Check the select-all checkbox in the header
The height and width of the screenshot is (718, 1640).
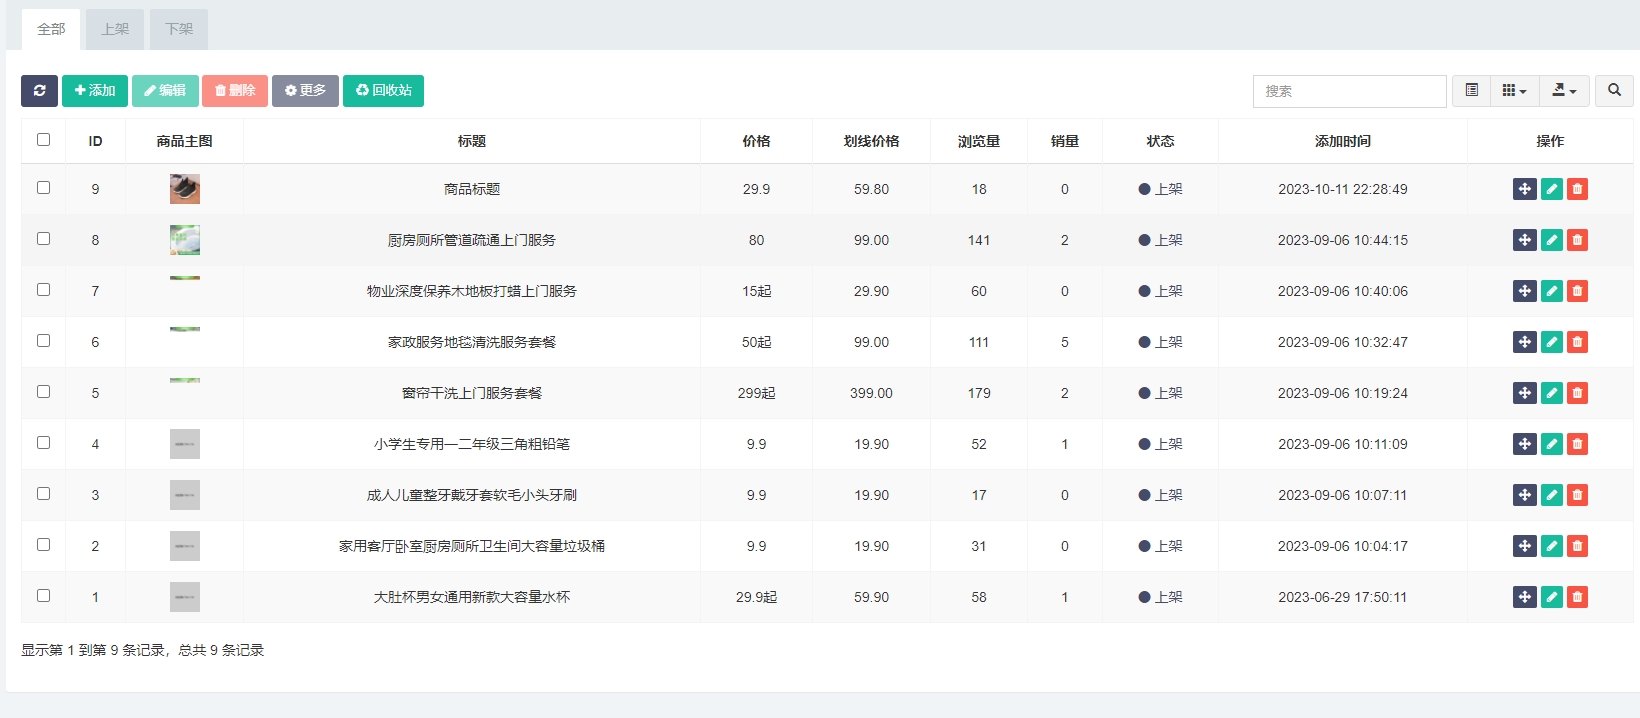(x=43, y=140)
